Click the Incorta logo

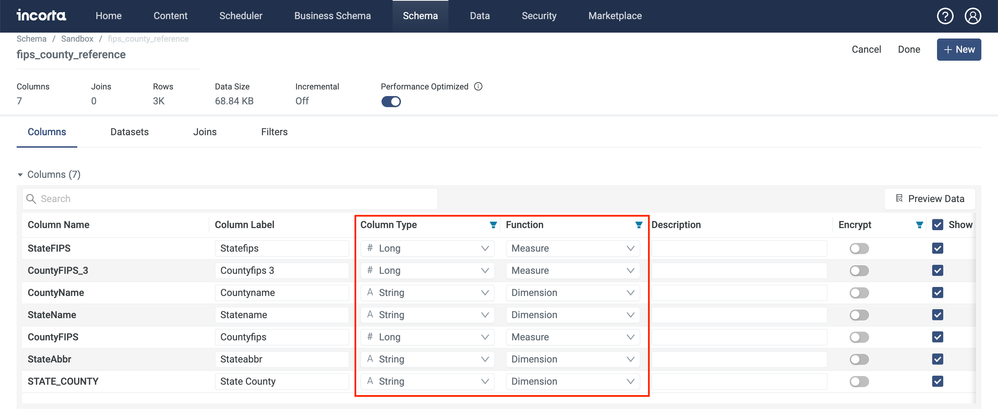pos(41,16)
